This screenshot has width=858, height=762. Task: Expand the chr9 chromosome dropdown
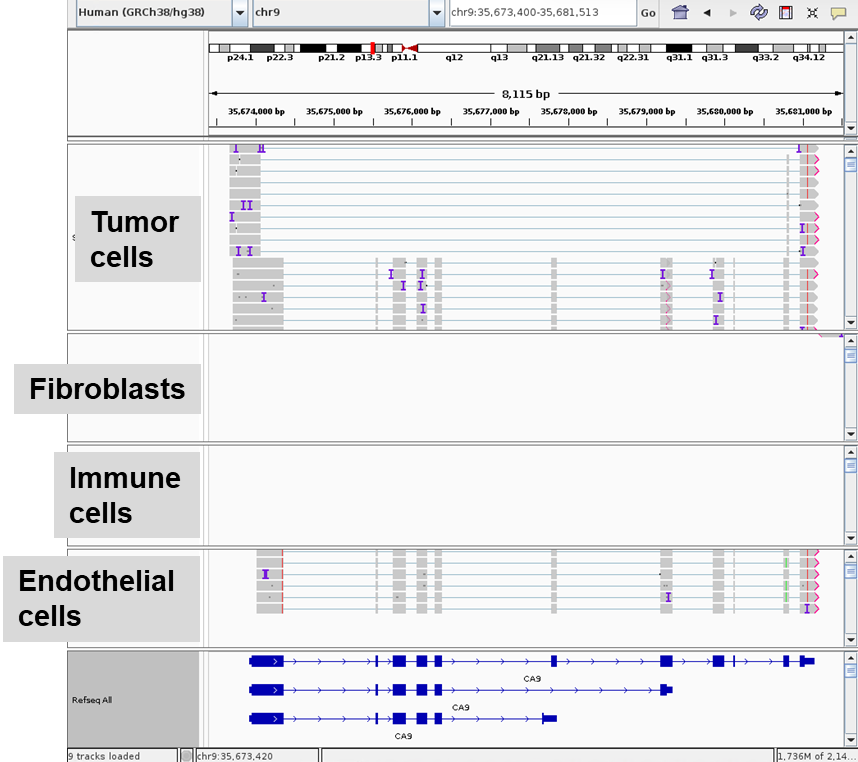point(436,13)
